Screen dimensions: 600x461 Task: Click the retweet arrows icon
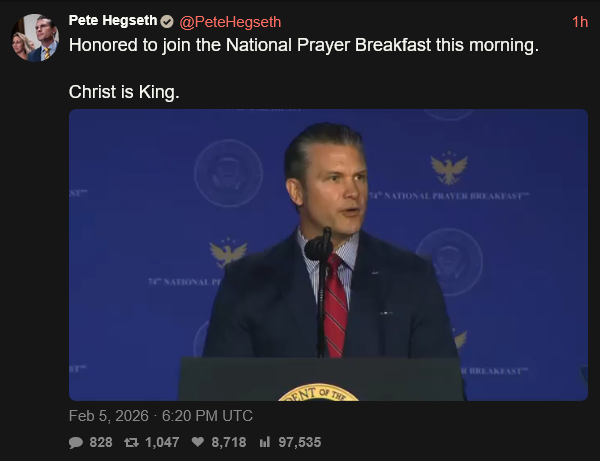click(x=131, y=442)
